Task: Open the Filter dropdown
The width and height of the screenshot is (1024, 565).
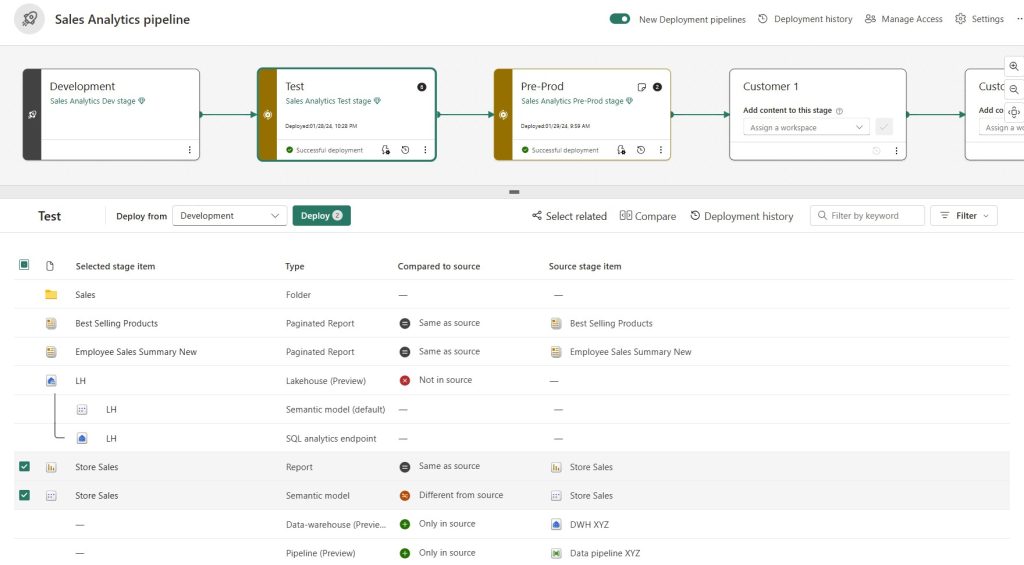Action: pos(964,216)
